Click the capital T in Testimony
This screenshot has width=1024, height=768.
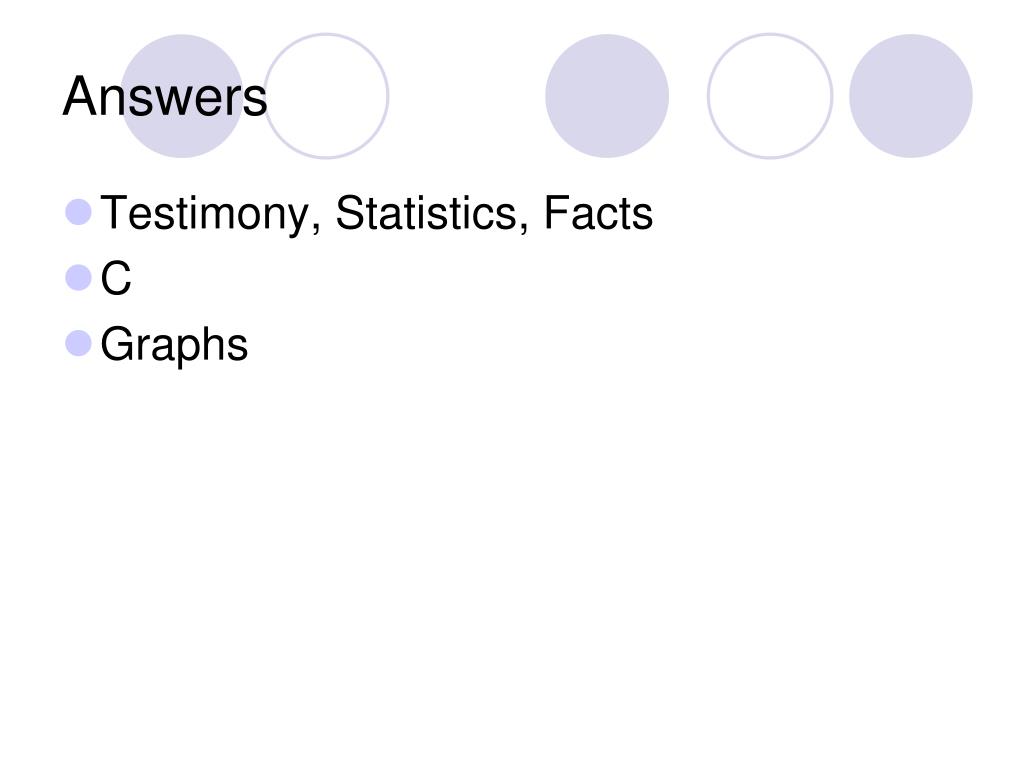coord(114,213)
